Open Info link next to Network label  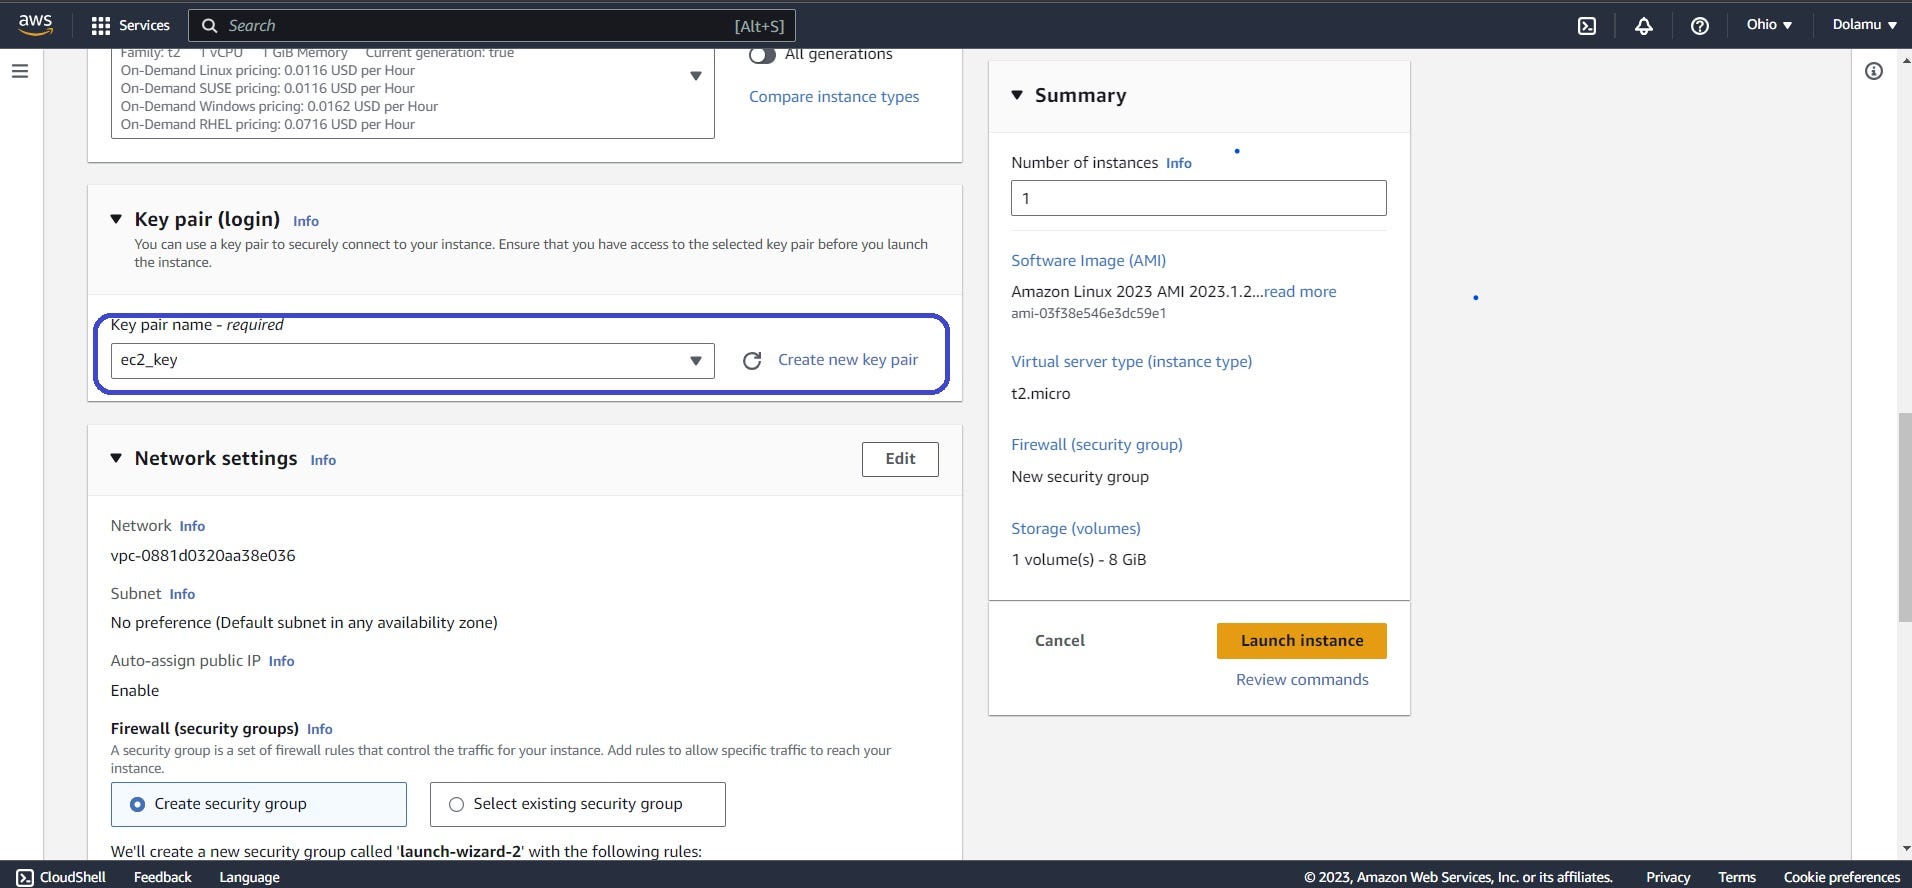[x=192, y=526]
